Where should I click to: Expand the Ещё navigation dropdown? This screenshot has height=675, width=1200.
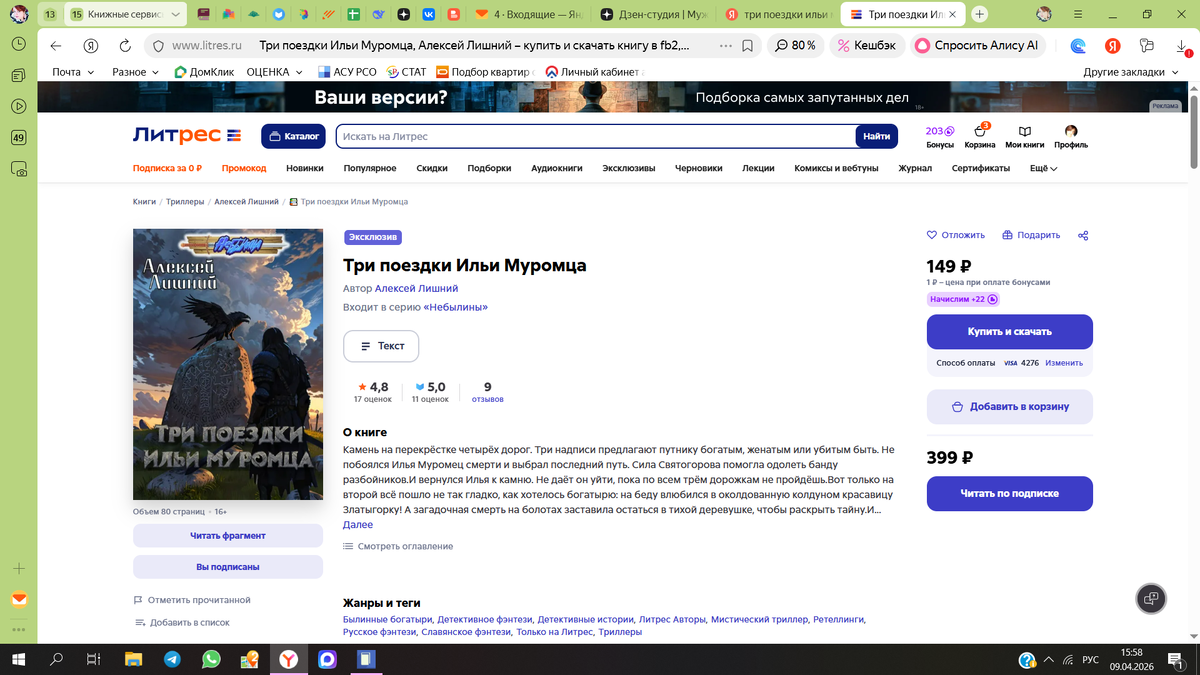(1040, 168)
